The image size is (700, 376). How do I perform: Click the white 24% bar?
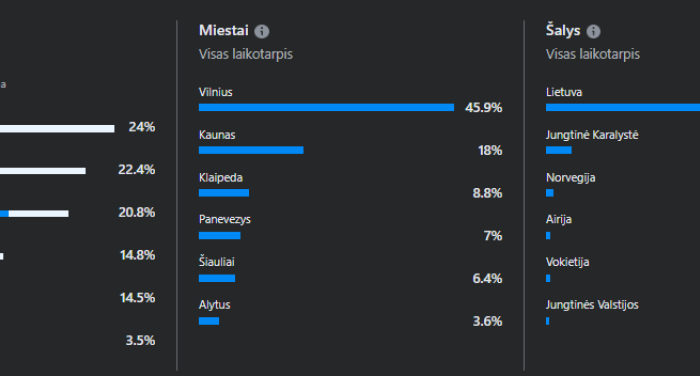[57, 129]
